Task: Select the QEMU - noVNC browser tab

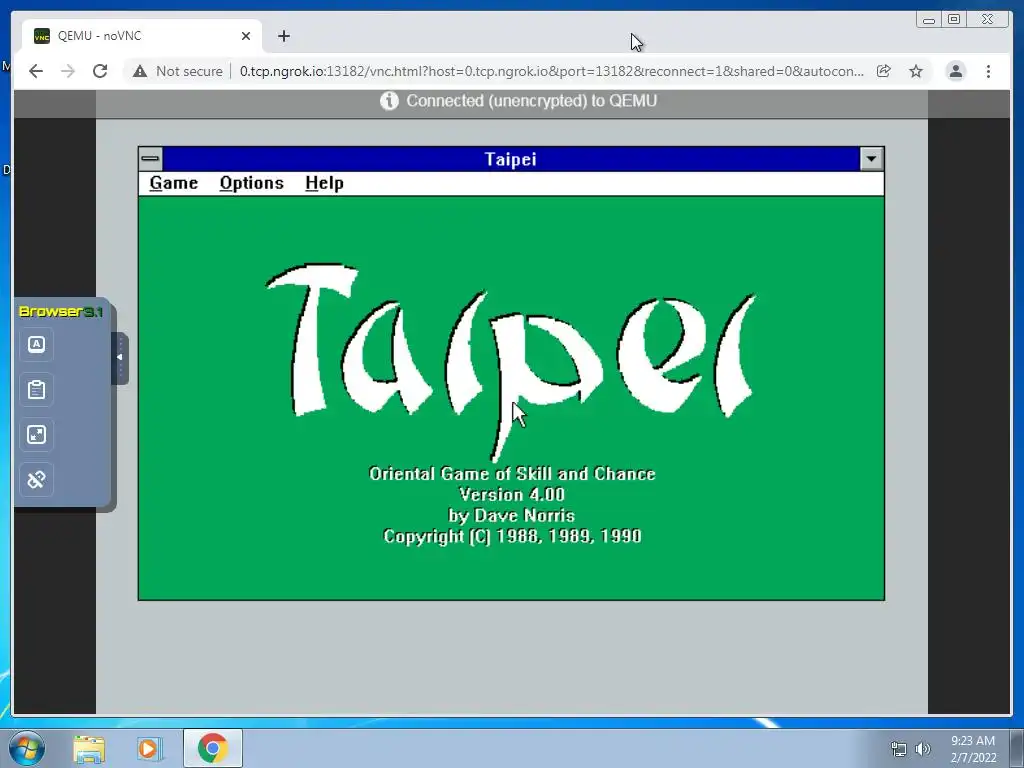Action: pos(142,36)
